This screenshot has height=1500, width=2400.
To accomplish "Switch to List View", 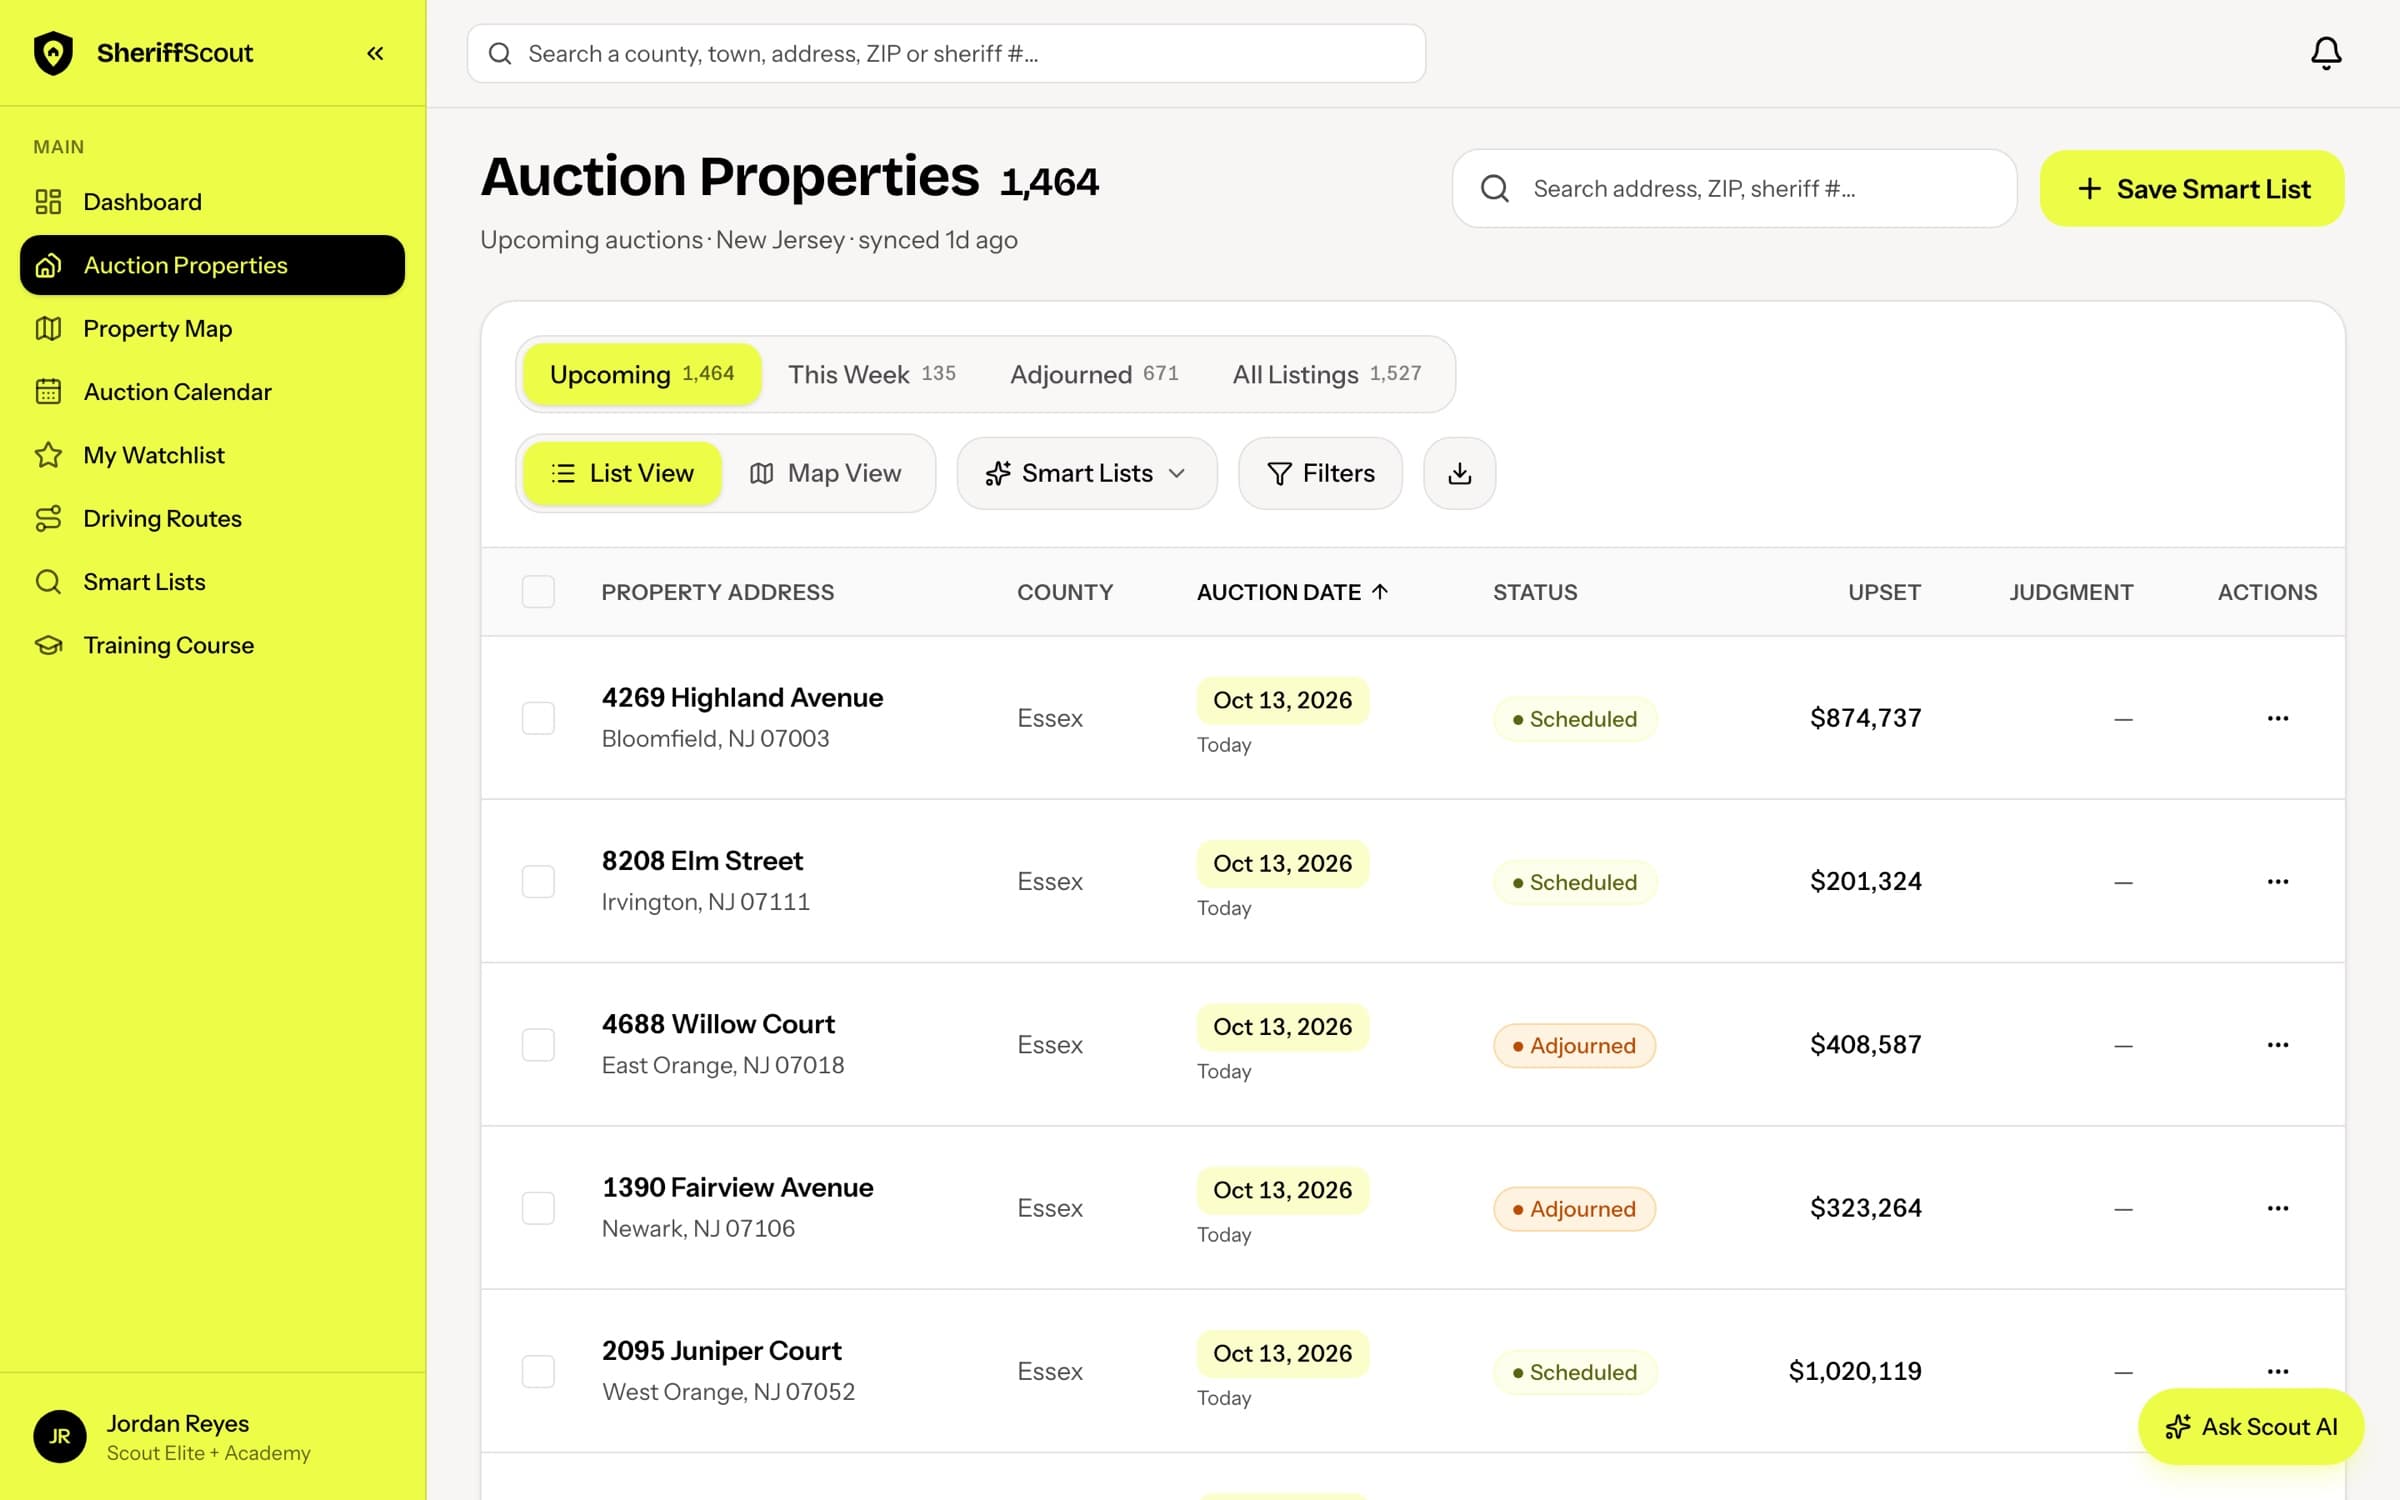I will pos(621,473).
